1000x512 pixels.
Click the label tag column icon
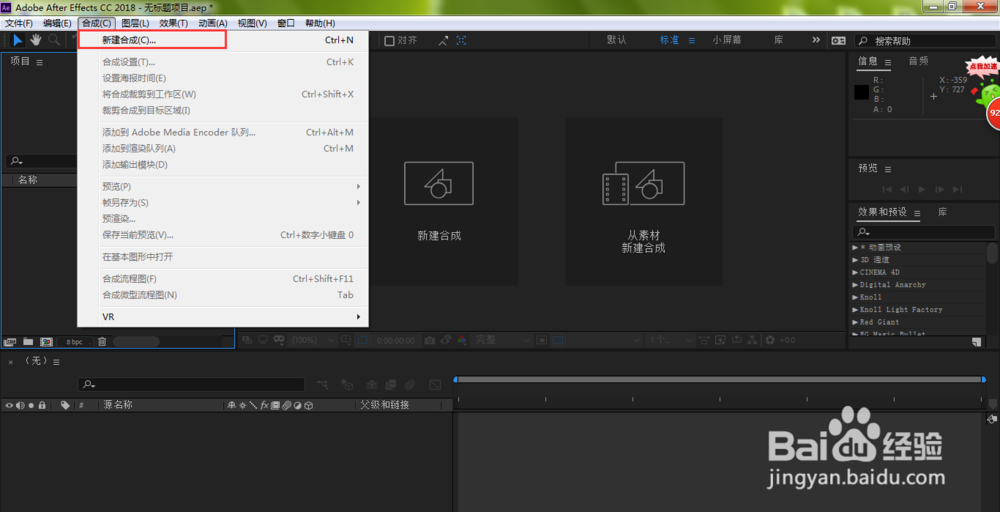pos(65,405)
